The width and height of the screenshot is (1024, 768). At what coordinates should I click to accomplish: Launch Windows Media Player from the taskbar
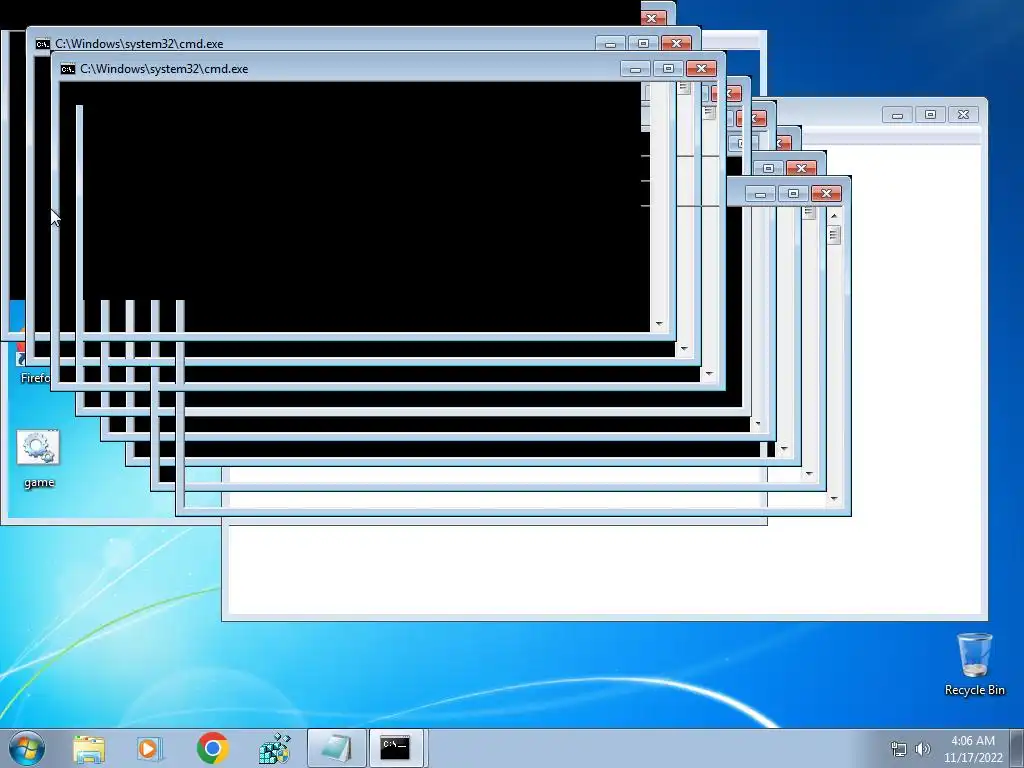(x=150, y=748)
